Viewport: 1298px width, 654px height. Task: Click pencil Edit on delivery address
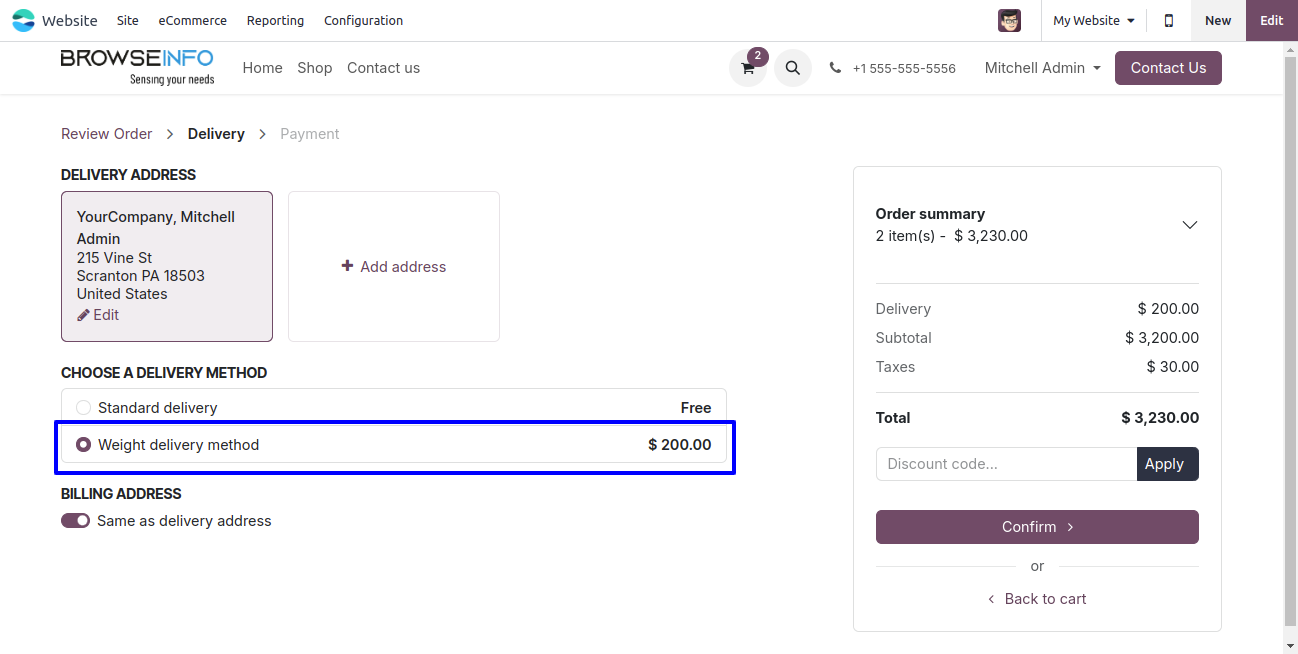point(98,315)
